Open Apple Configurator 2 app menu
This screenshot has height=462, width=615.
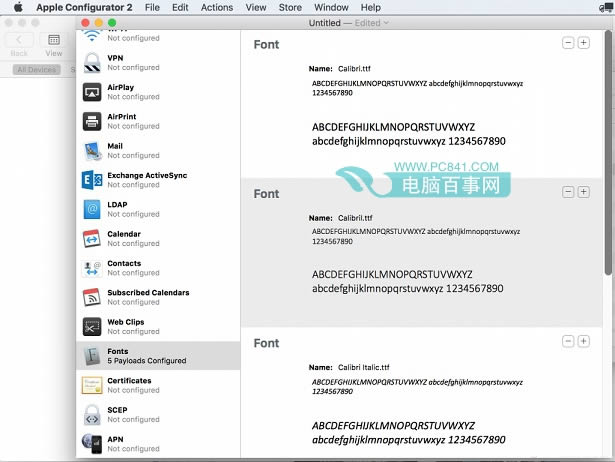[84, 7]
